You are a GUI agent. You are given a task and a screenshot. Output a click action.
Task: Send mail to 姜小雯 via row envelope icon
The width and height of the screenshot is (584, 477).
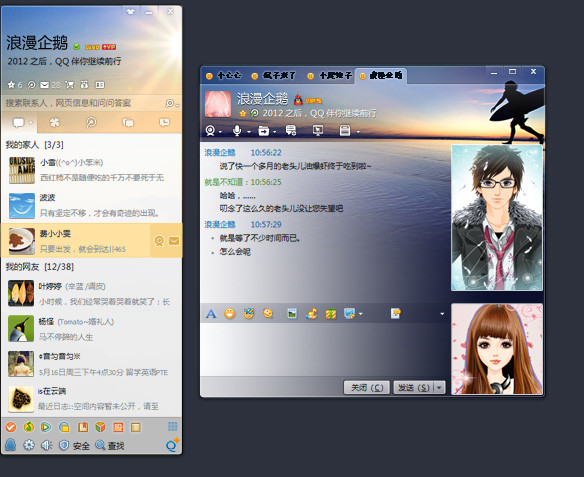pyautogui.click(x=174, y=241)
